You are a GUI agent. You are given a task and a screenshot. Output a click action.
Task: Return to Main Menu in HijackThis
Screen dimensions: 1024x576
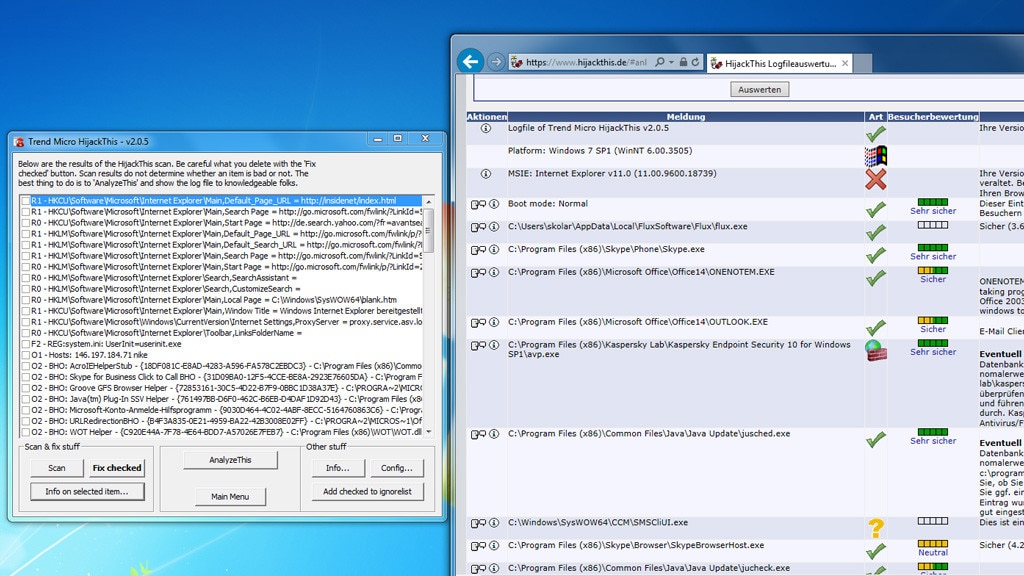(230, 496)
